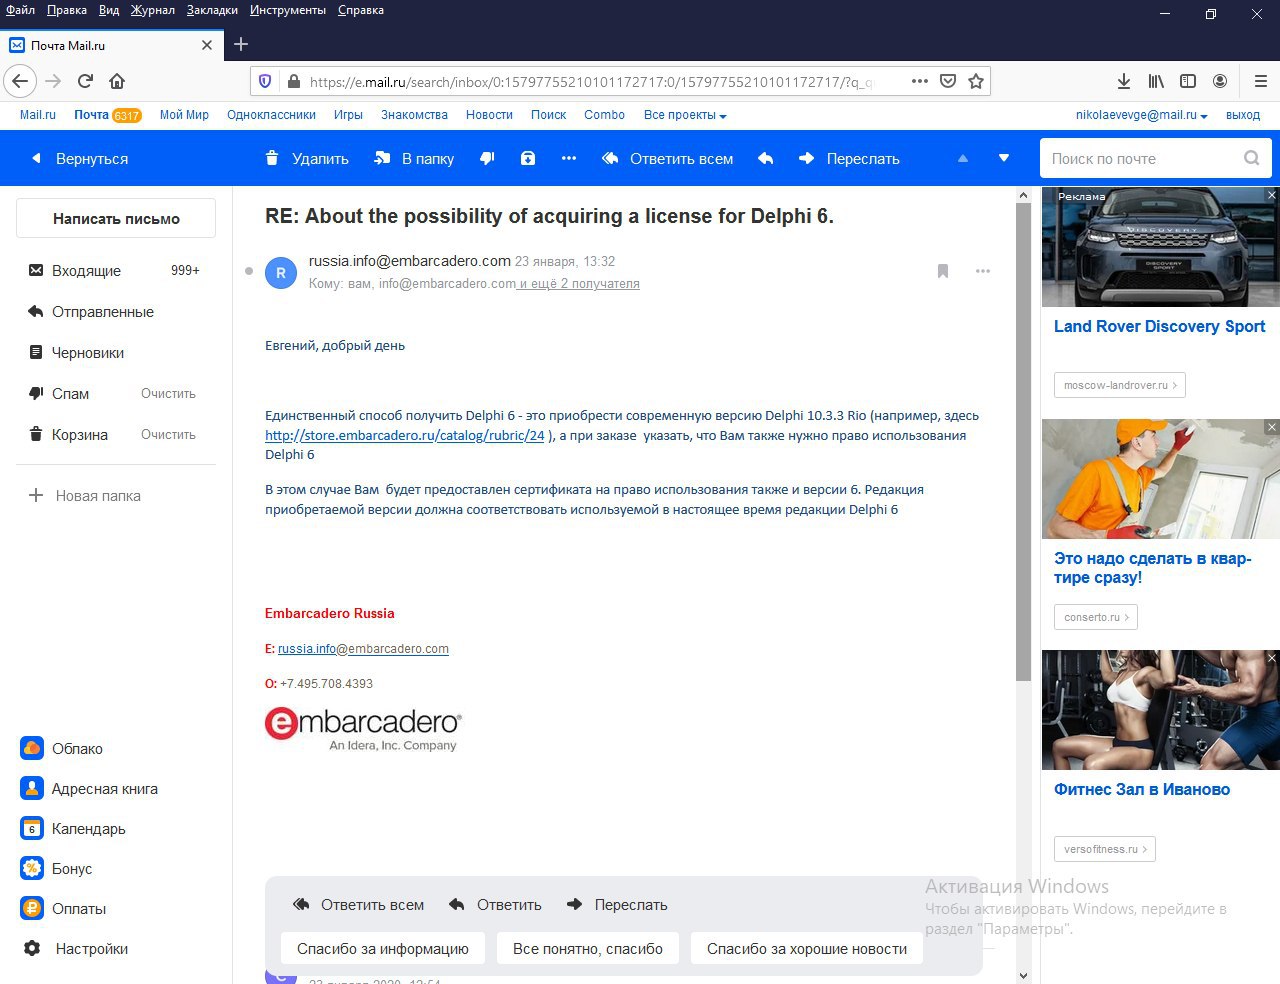The image size is (1280, 984).
Task: Open the store.embarcadero.ru catalog link
Action: click(405, 435)
